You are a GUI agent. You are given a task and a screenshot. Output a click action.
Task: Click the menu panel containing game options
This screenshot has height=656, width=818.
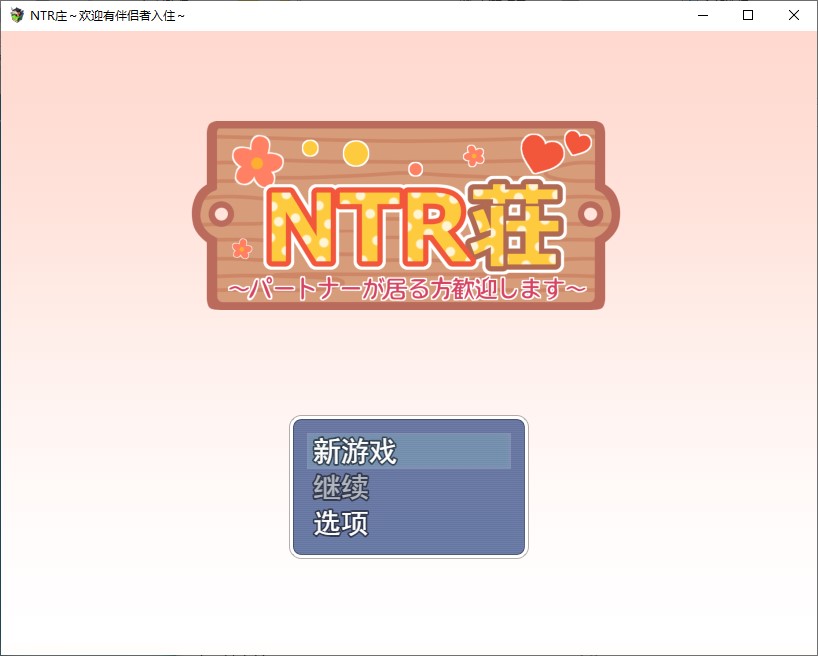point(407,487)
